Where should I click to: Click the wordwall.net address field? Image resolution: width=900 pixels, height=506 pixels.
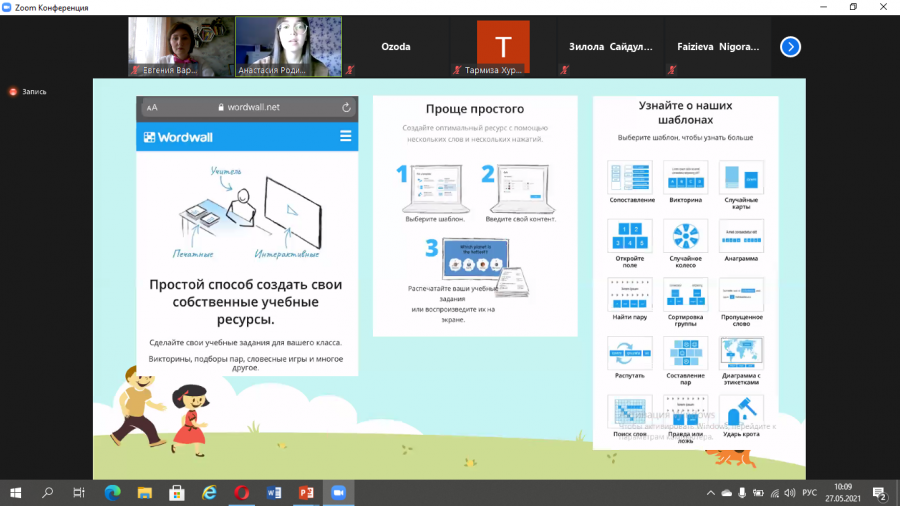(x=248, y=107)
